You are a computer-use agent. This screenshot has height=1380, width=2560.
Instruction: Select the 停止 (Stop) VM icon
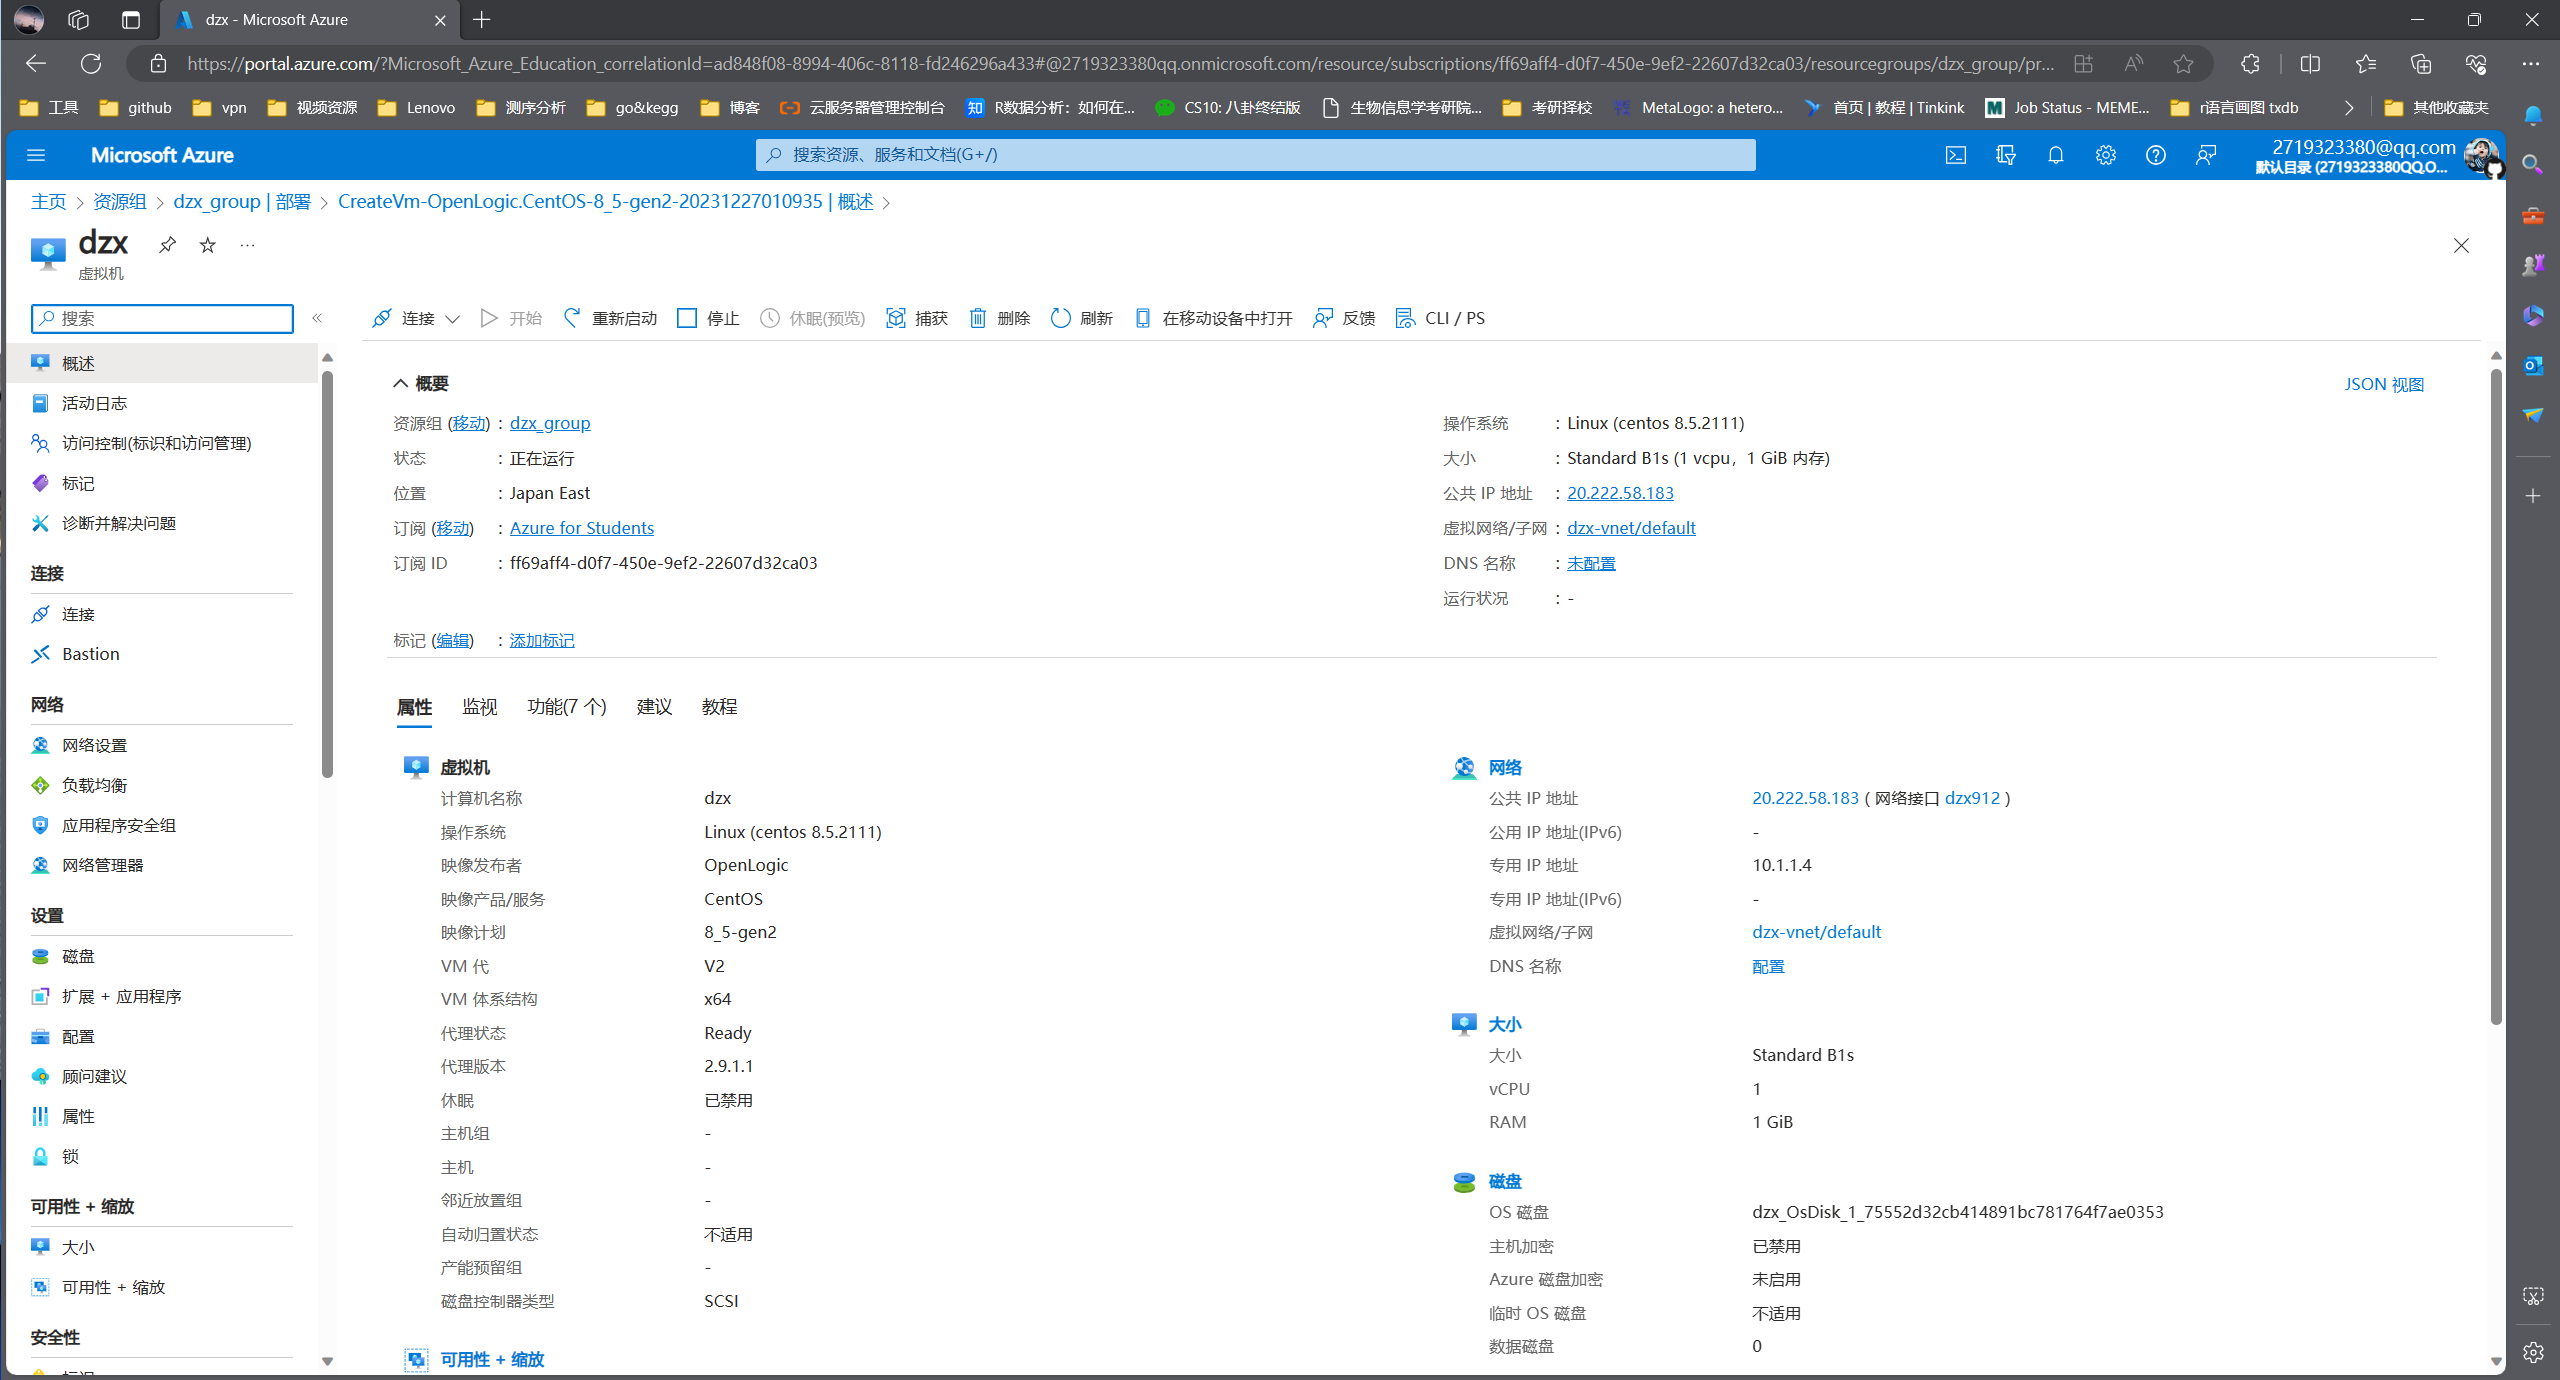coord(687,317)
